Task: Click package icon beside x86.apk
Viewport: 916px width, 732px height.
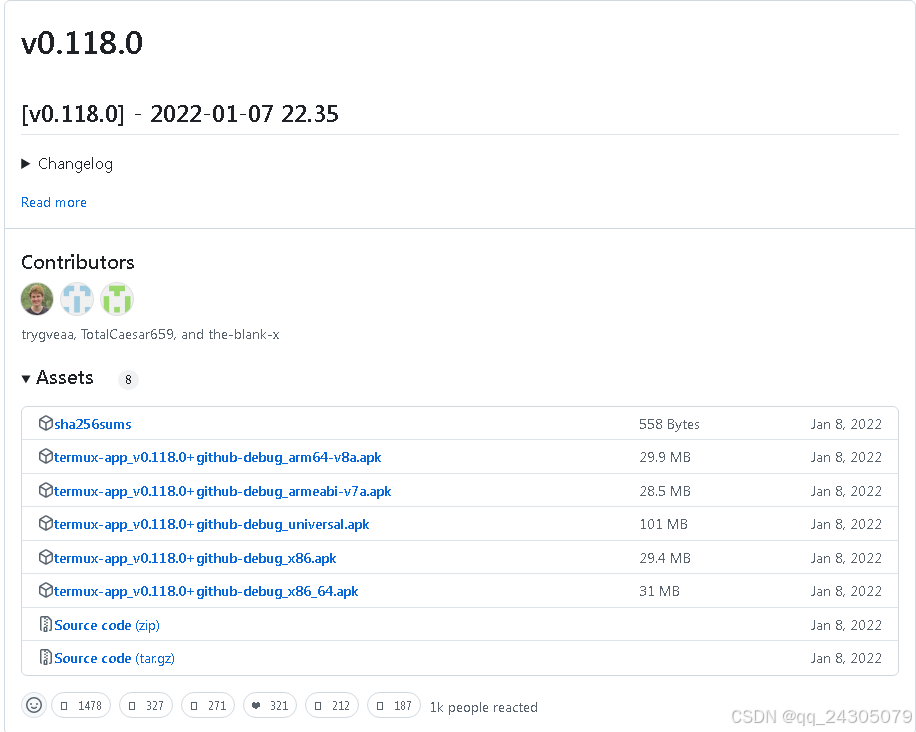Action: [x=46, y=557]
